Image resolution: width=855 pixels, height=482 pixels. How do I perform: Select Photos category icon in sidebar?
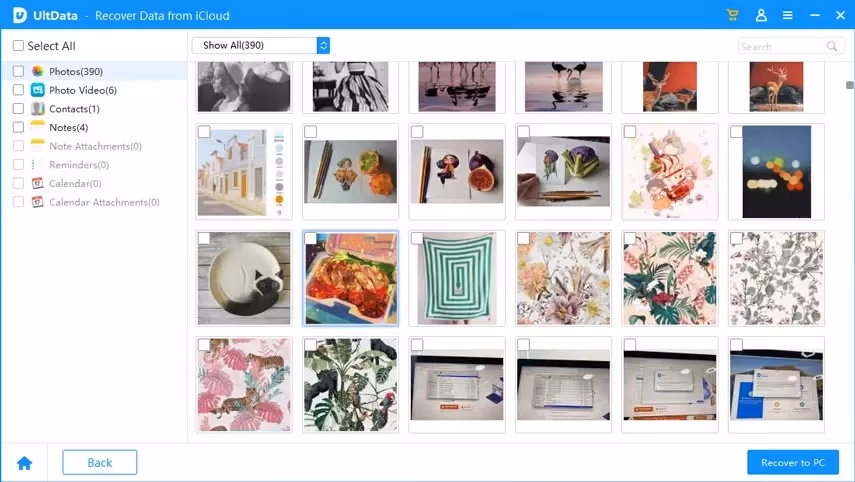[38, 72]
